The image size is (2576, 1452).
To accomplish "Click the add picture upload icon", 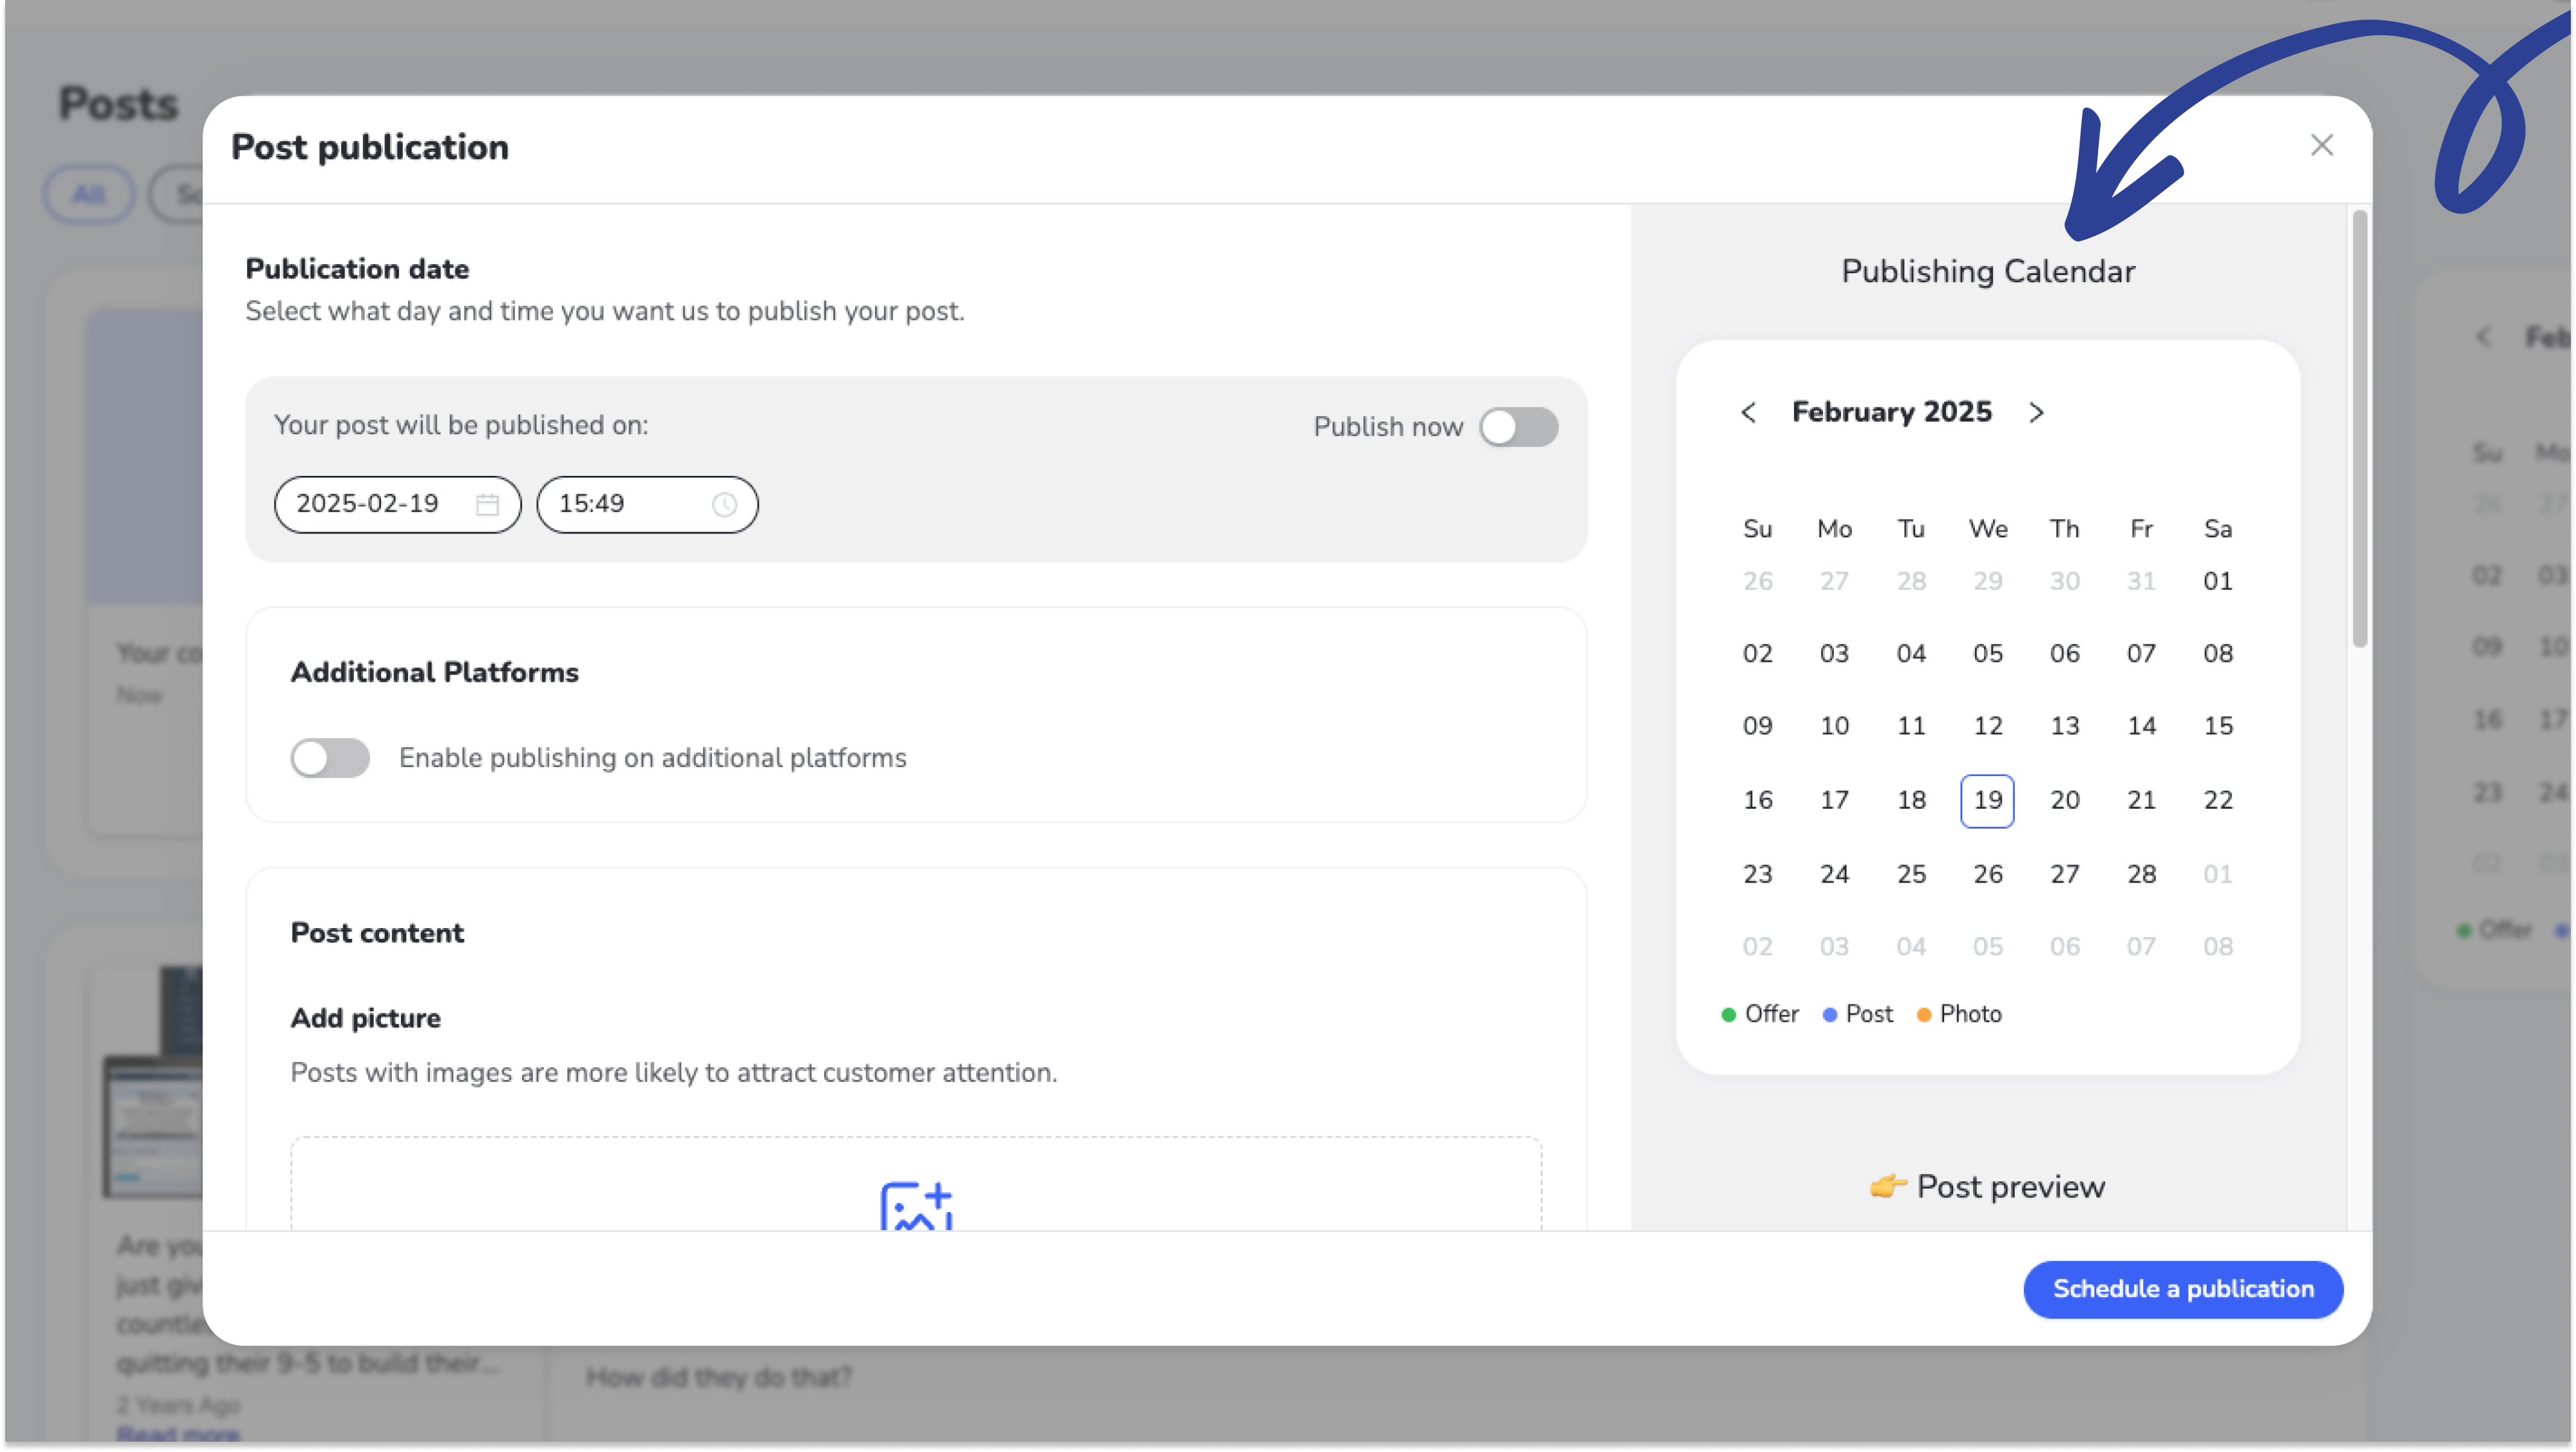I will (915, 1206).
